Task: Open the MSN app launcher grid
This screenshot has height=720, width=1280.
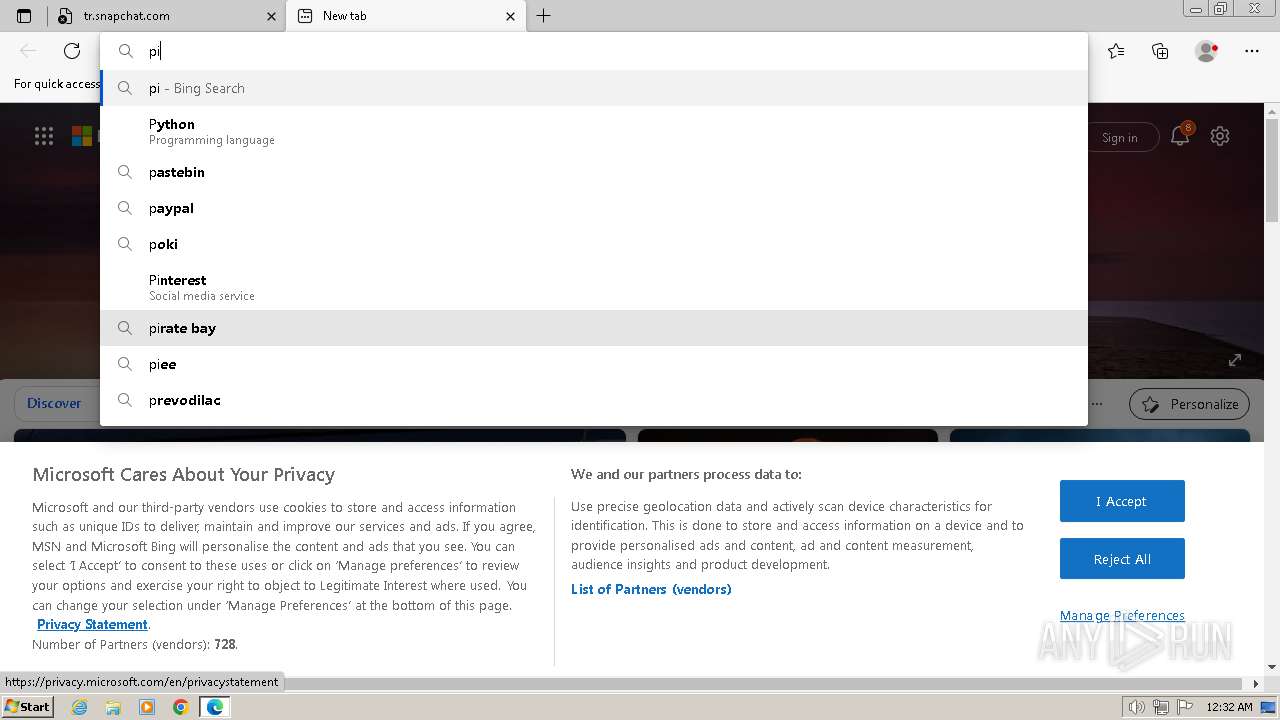Action: (44, 137)
